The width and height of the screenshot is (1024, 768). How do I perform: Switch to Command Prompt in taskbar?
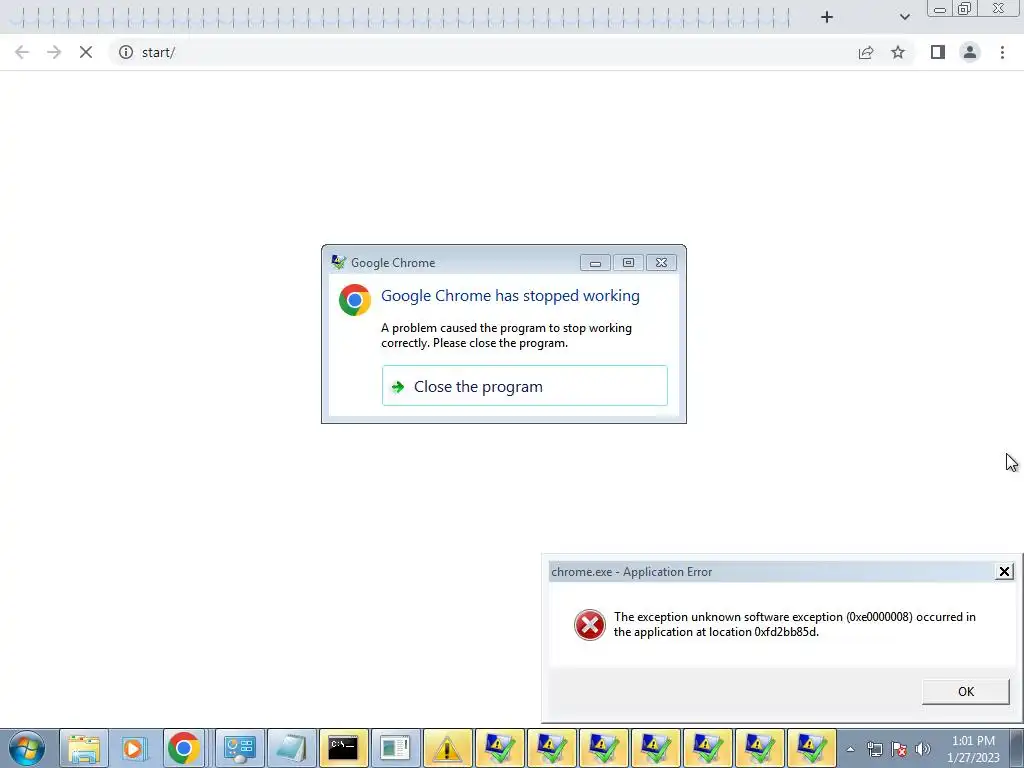[x=344, y=748]
